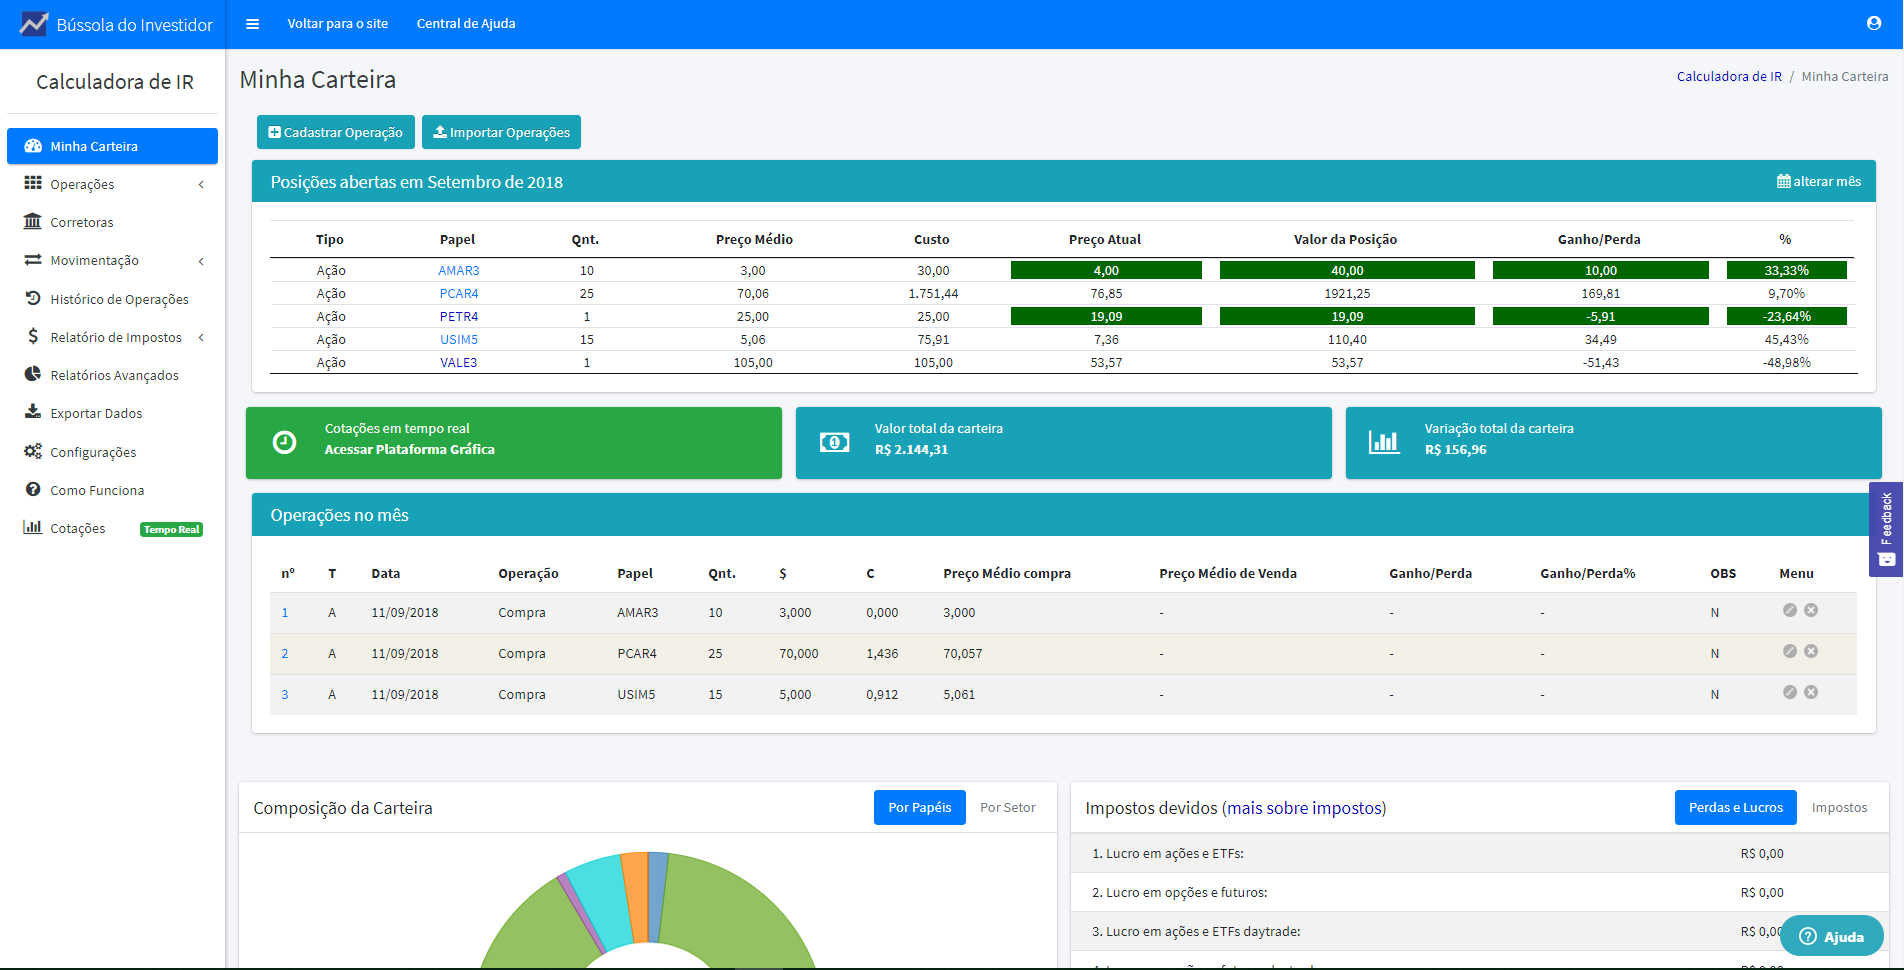Expand the Operações submenu chevron
This screenshot has width=1904, height=970.
point(201,184)
